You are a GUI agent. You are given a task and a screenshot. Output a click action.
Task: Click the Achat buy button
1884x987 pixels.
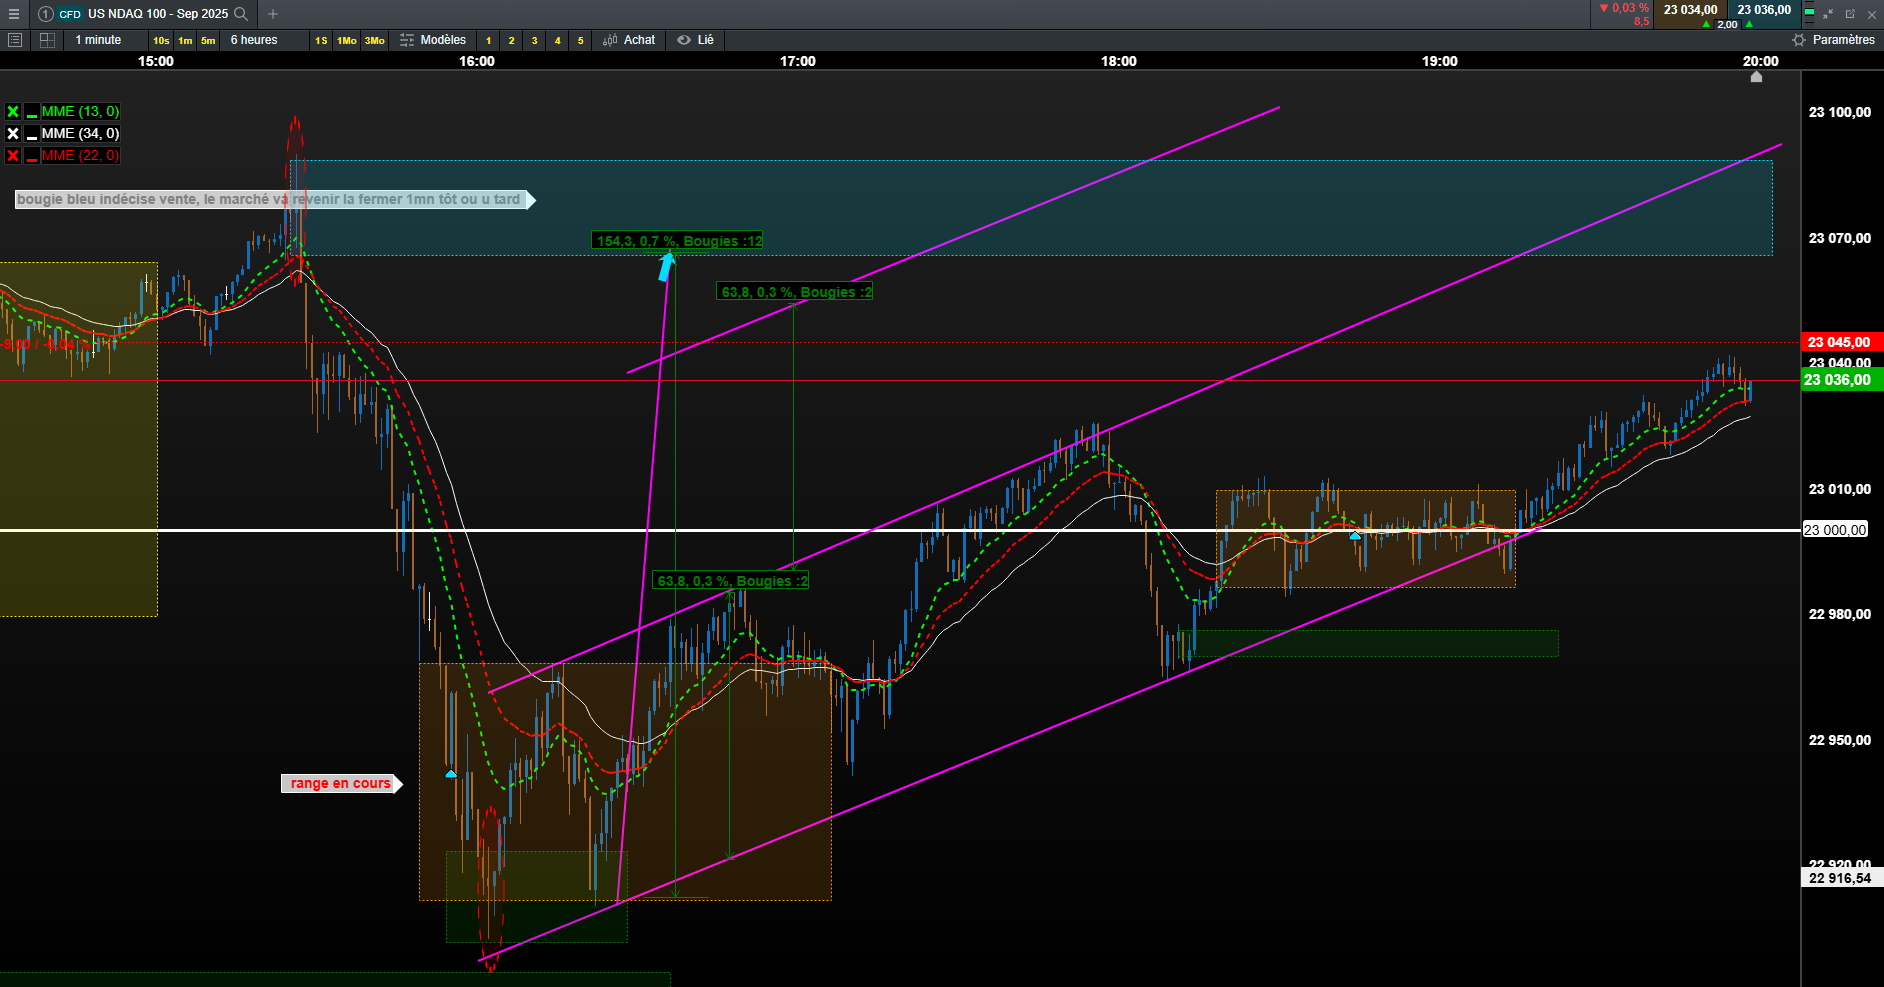pyautogui.click(x=629, y=40)
